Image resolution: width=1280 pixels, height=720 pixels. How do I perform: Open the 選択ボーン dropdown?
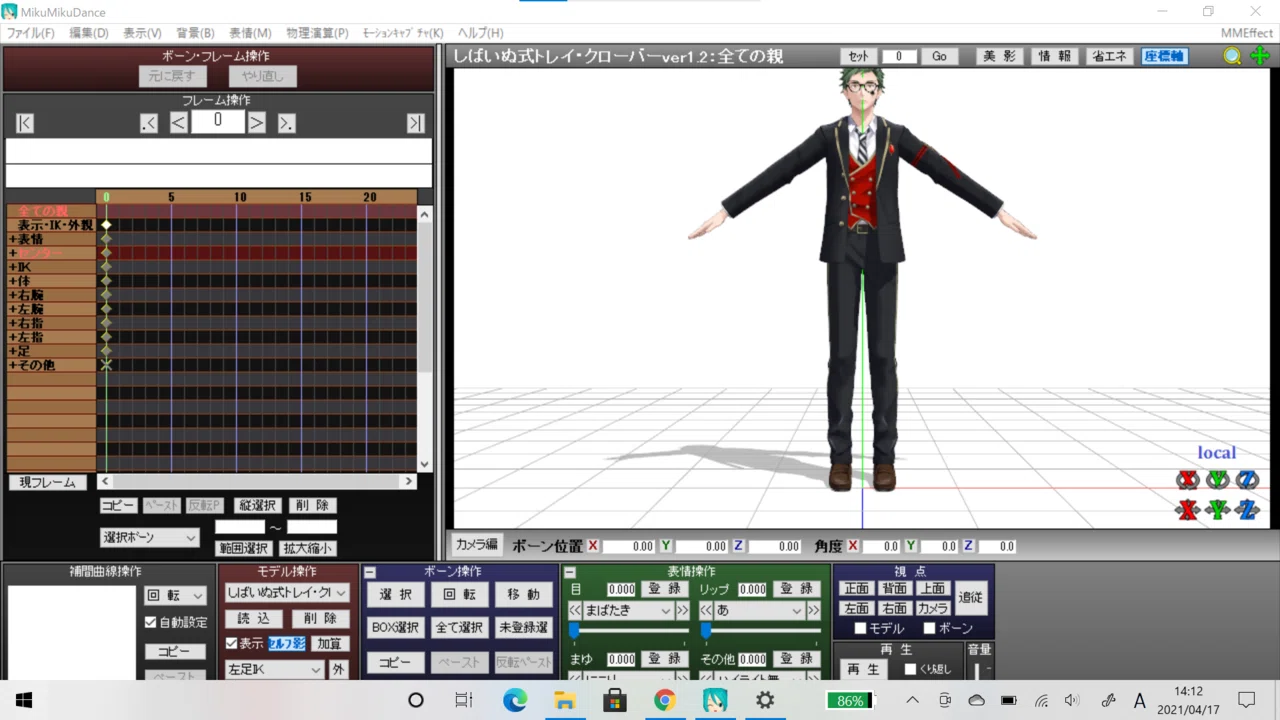point(150,537)
